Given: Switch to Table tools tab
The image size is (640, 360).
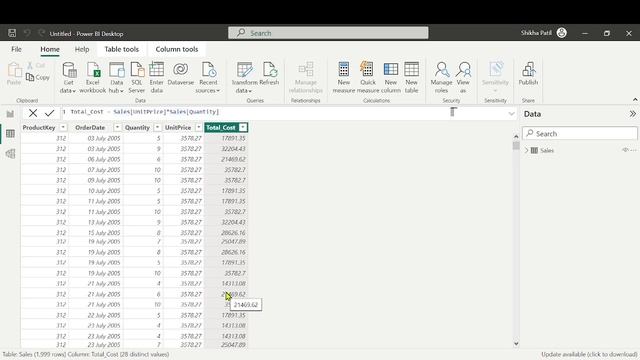Looking at the screenshot, I should [x=121, y=49].
